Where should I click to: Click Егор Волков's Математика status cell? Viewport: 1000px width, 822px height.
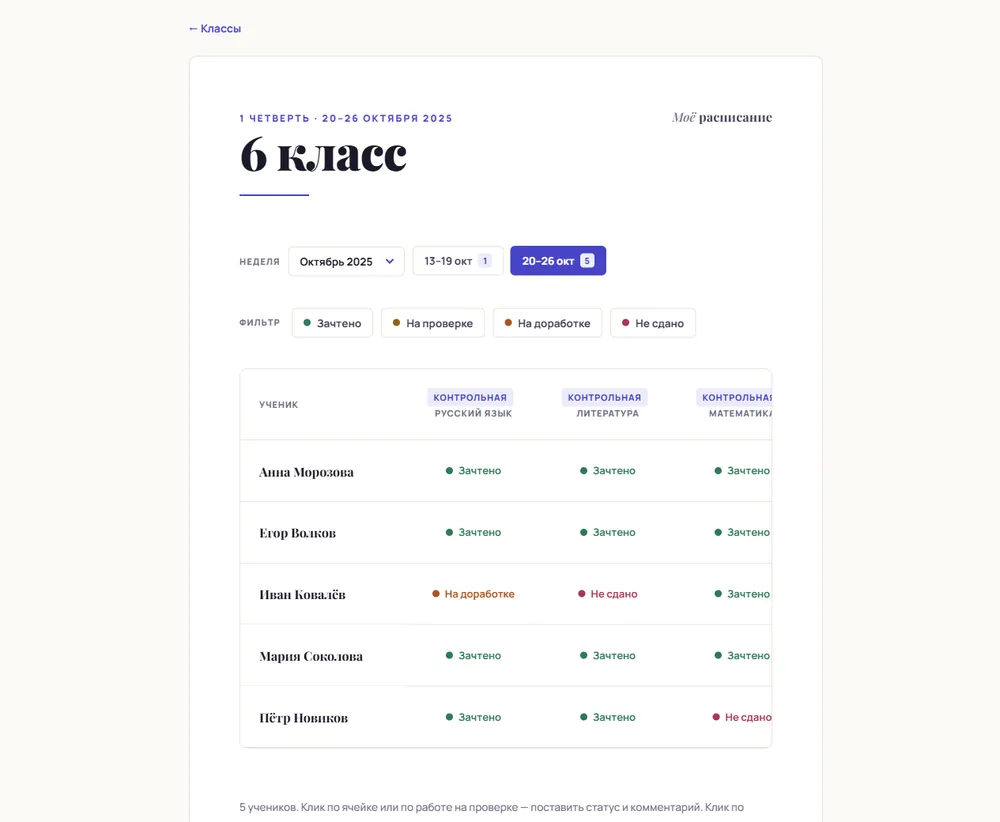[x=742, y=532]
